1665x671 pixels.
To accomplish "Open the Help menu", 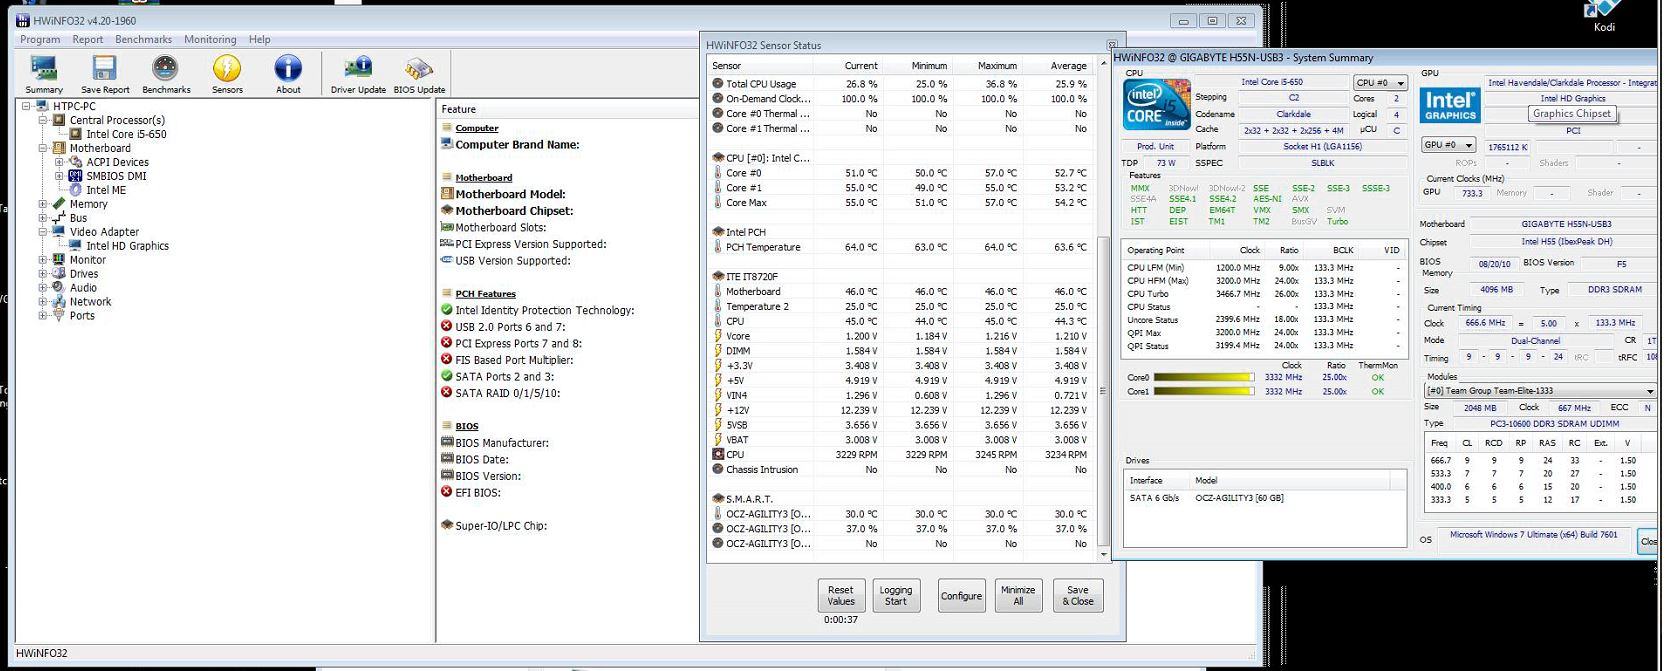I will (x=260, y=39).
